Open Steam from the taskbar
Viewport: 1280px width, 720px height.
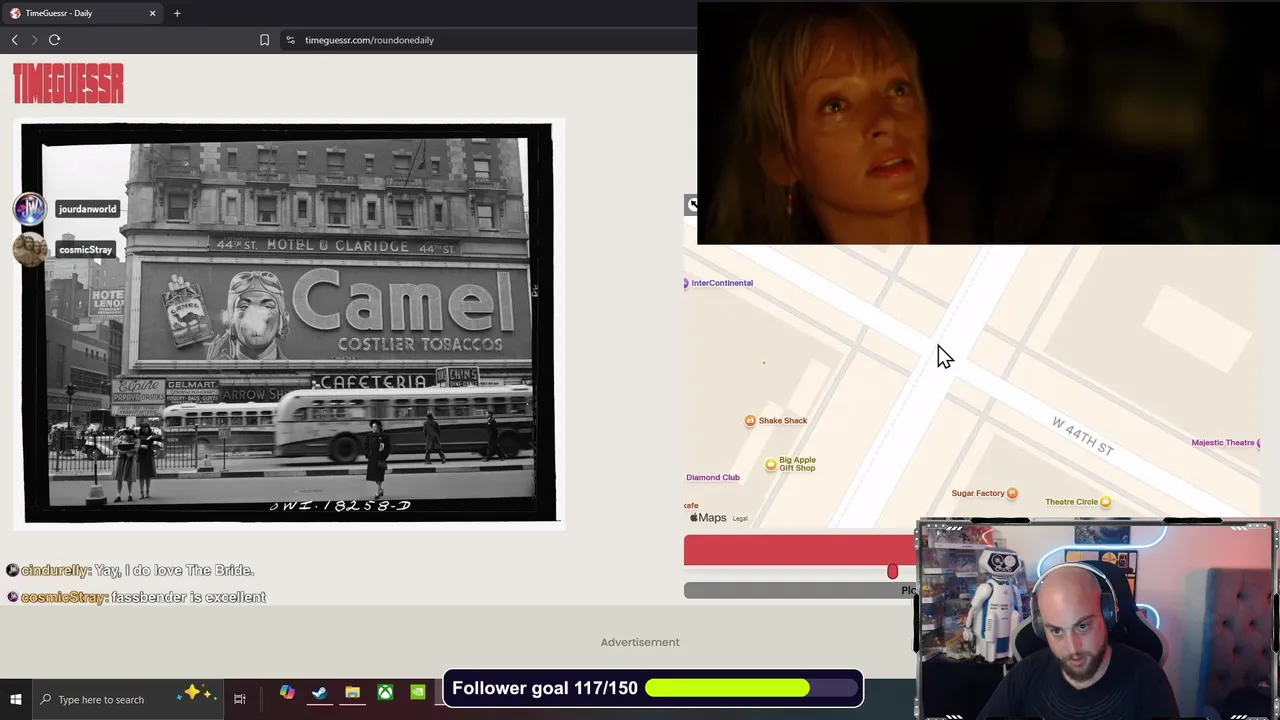(319, 692)
